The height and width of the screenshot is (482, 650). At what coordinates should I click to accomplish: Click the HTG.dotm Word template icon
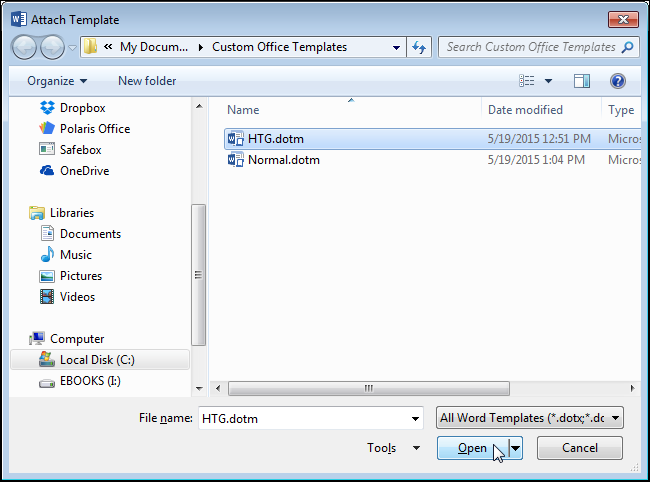(236, 138)
